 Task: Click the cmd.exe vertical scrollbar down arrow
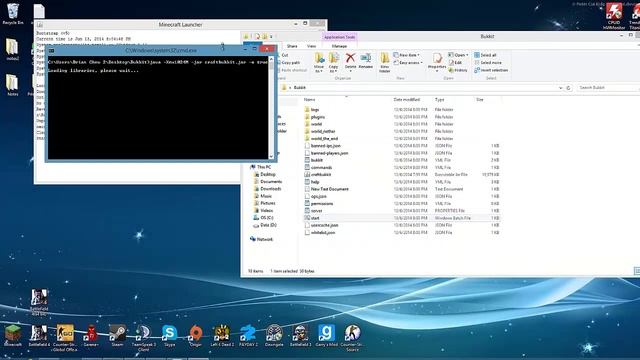point(271,156)
